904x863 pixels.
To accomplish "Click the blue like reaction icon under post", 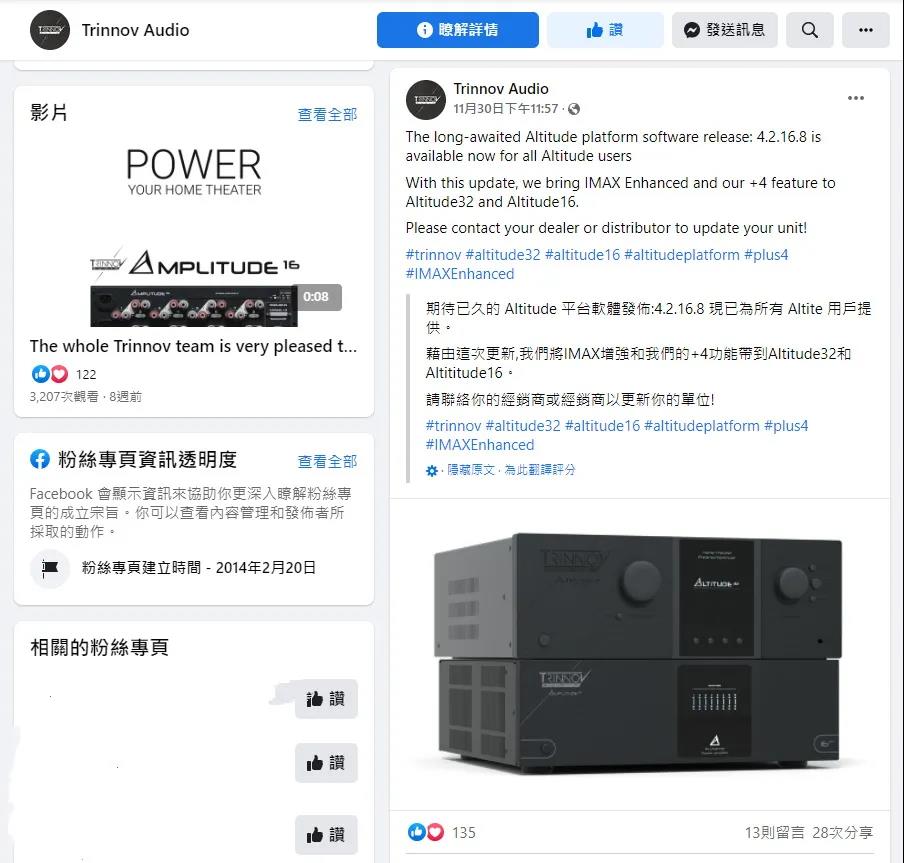I will pos(416,831).
